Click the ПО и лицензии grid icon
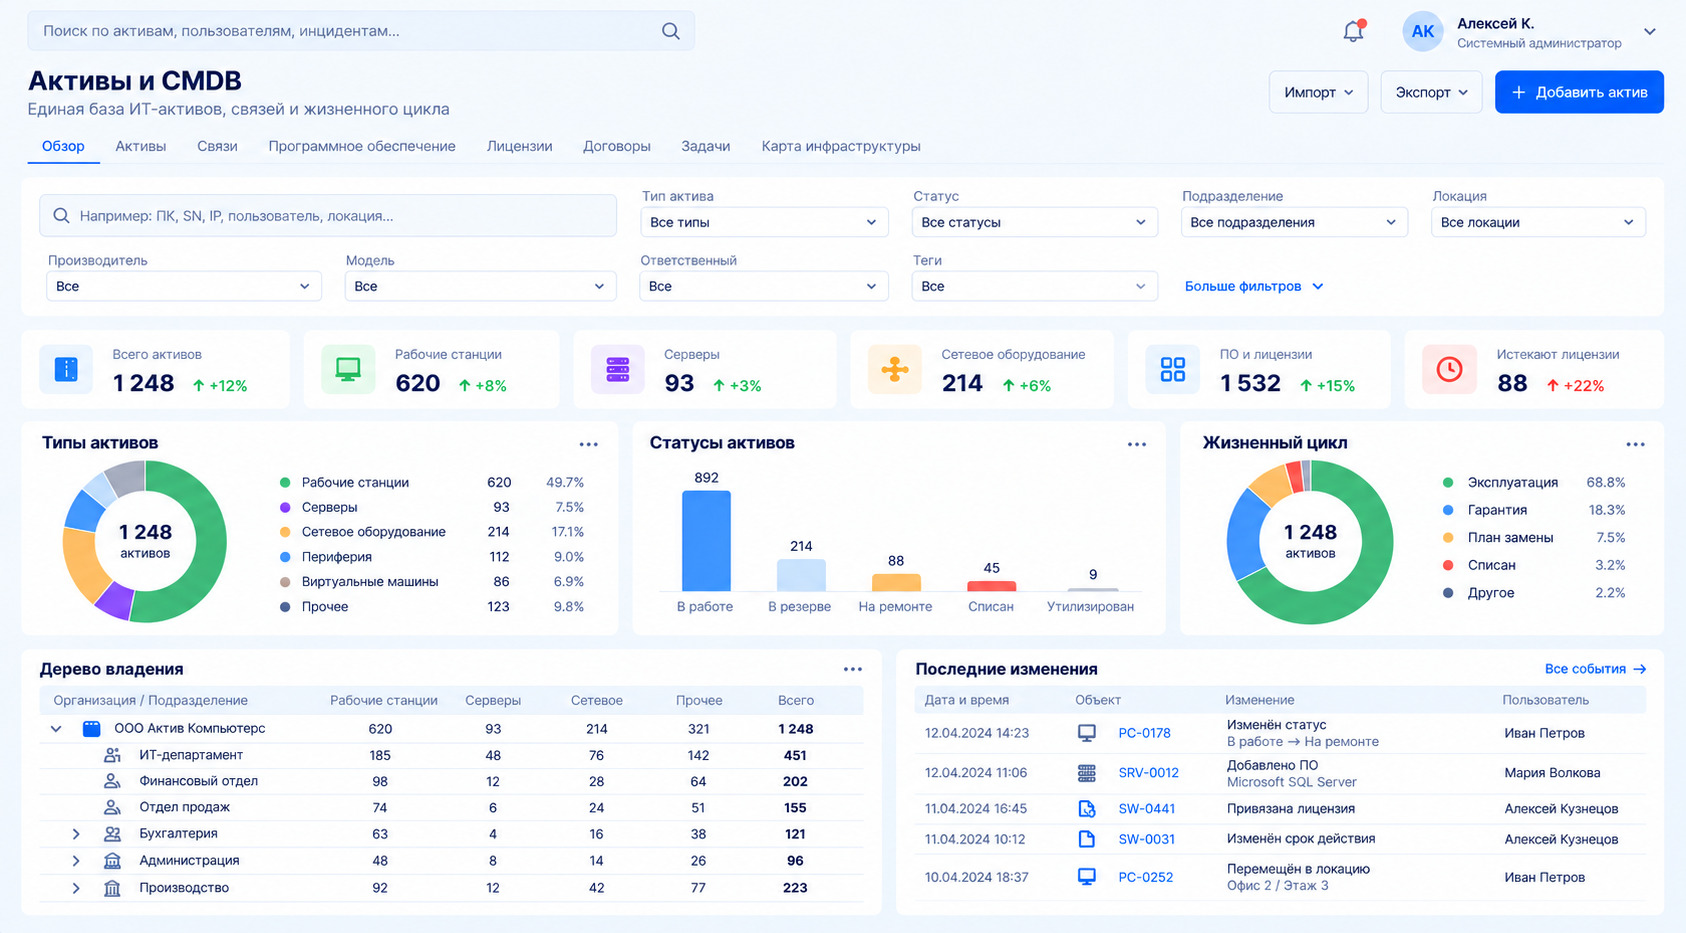This screenshot has width=1686, height=933. (1173, 369)
